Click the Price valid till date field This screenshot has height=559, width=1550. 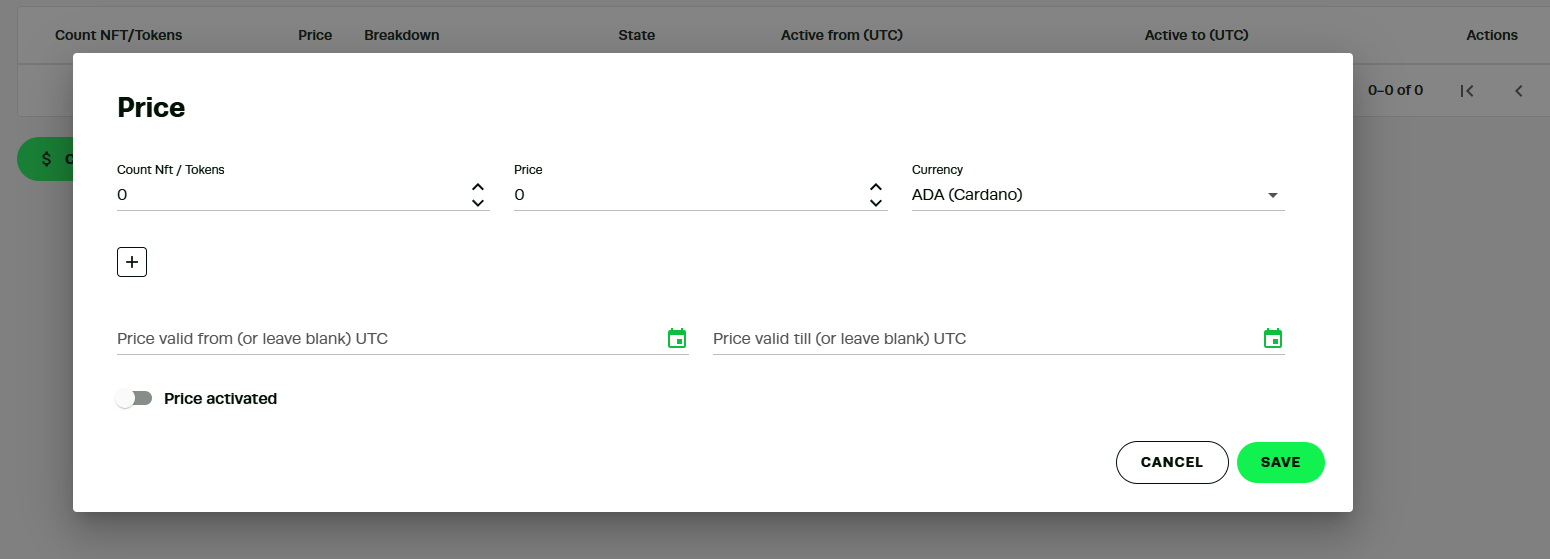pos(985,338)
